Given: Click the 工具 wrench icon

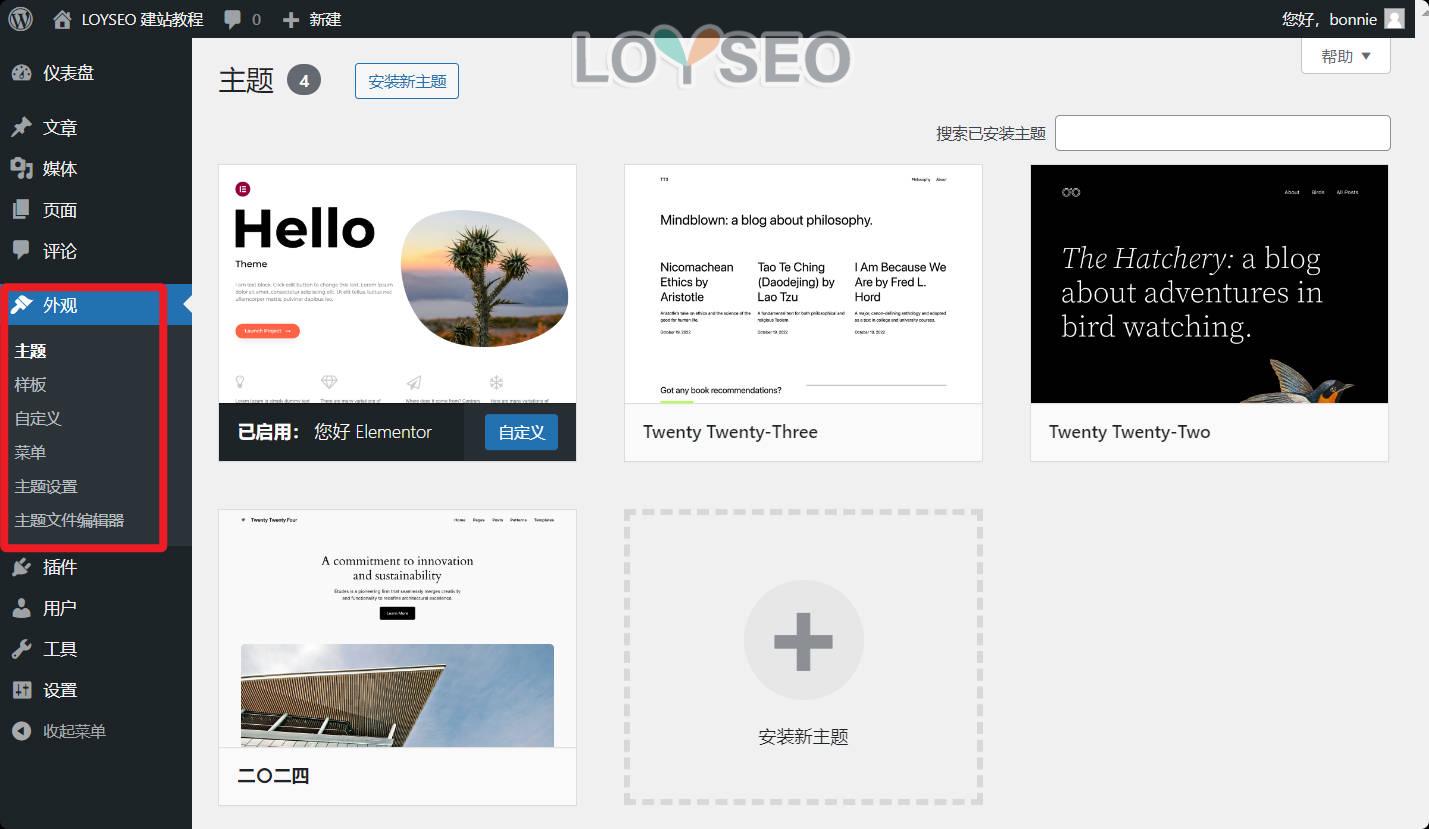Looking at the screenshot, I should click(x=21, y=649).
